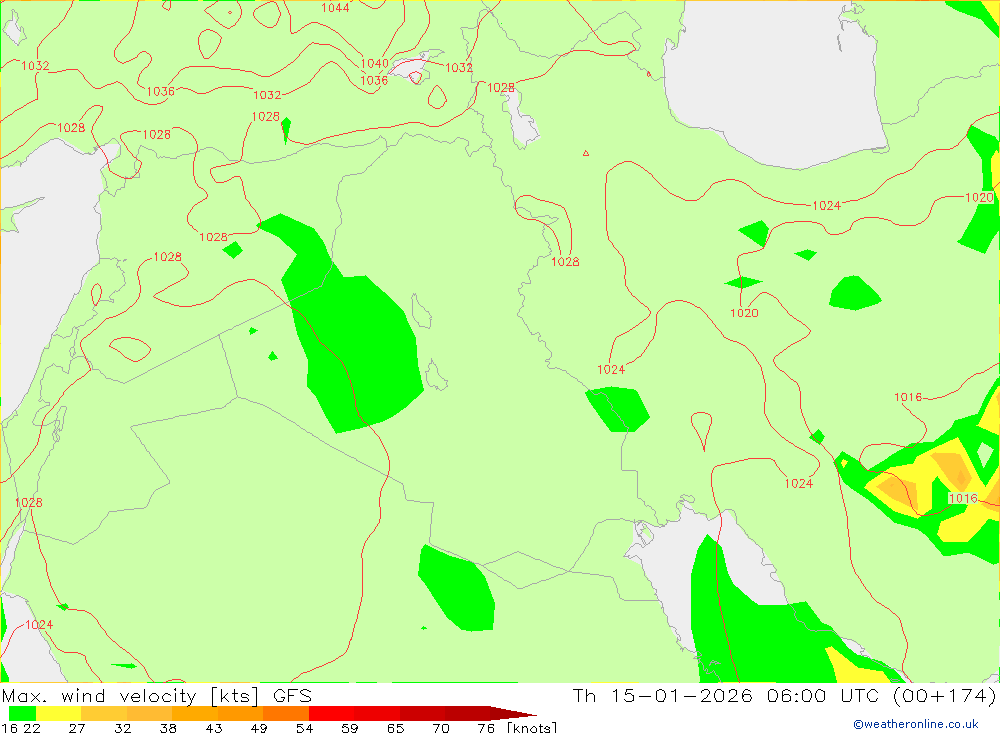Click the '1016' label inside the yellow wind area
The image size is (1000, 733).
(963, 498)
